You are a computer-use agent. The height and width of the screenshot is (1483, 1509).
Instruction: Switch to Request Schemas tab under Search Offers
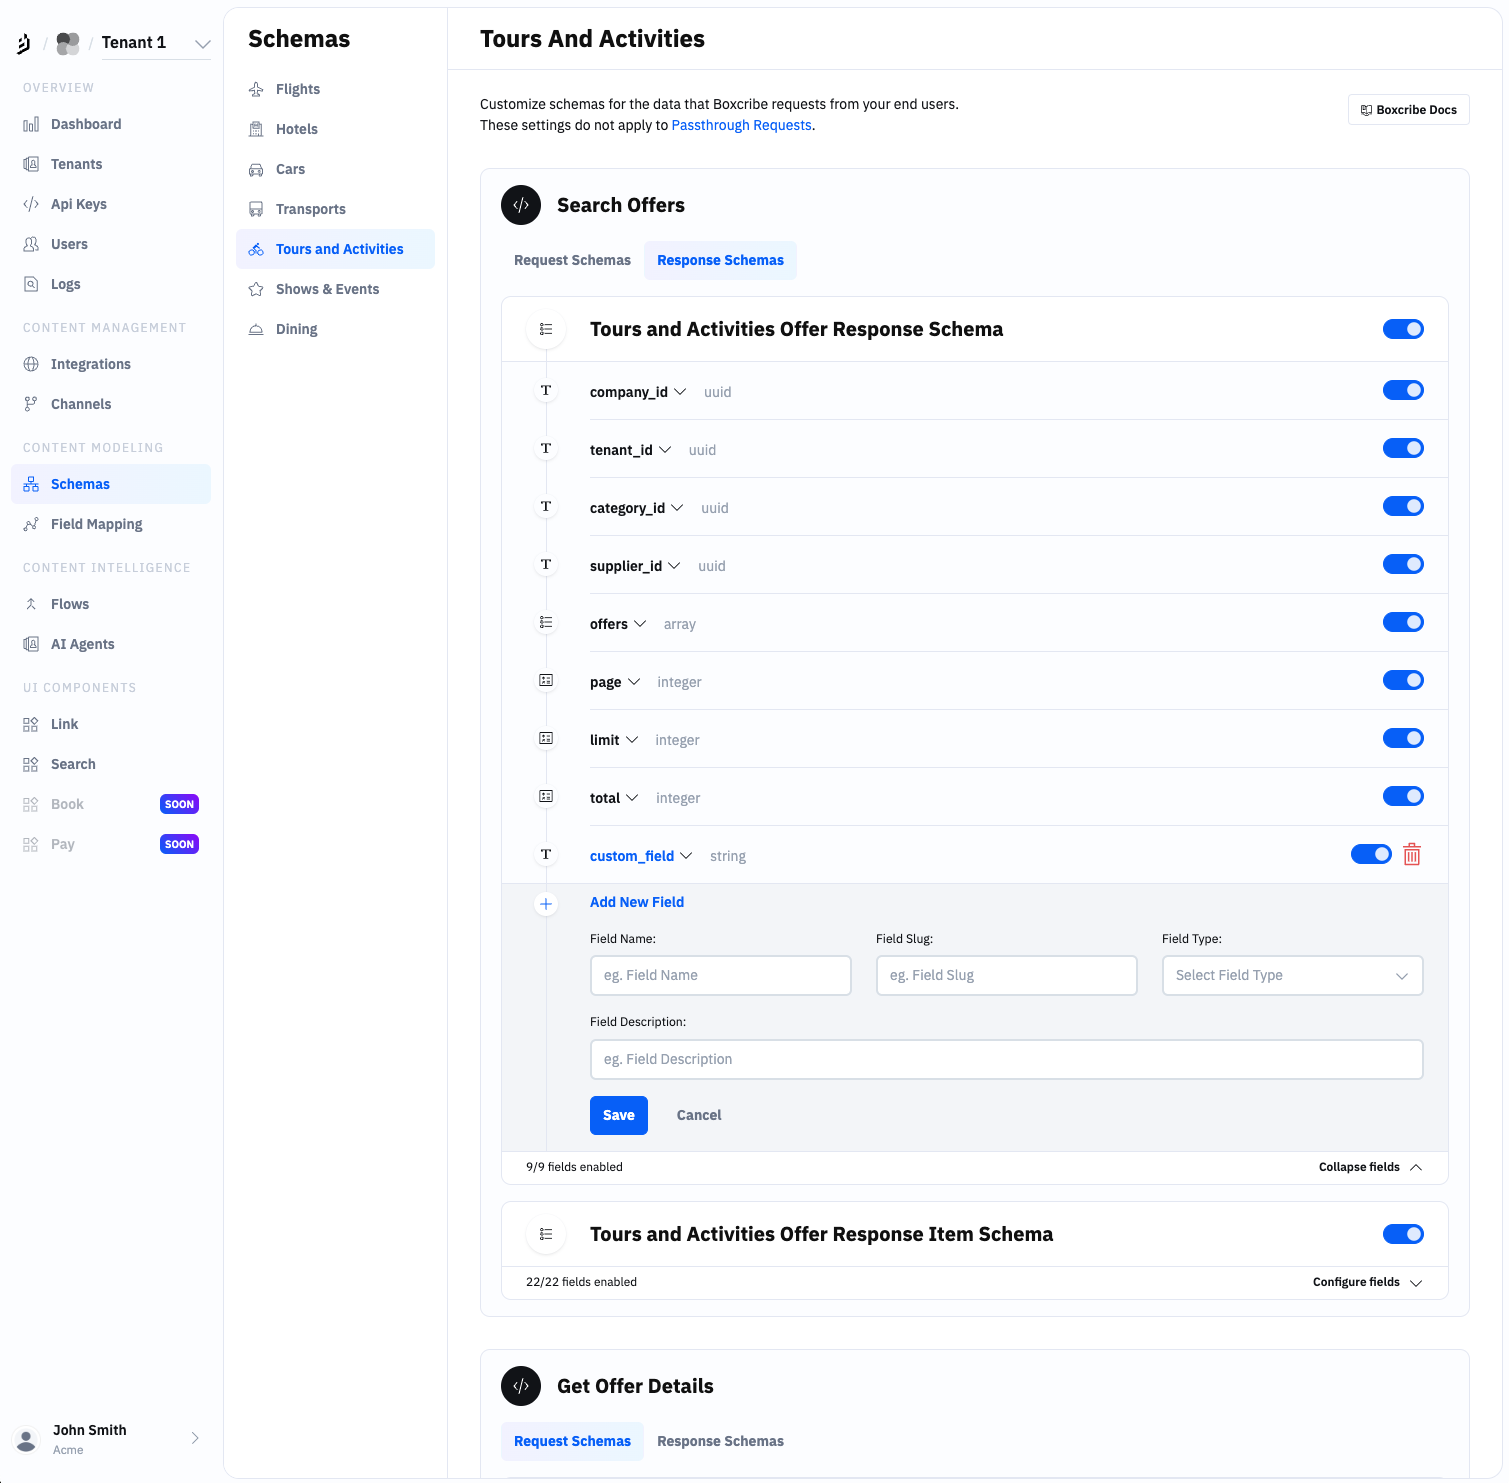572,260
